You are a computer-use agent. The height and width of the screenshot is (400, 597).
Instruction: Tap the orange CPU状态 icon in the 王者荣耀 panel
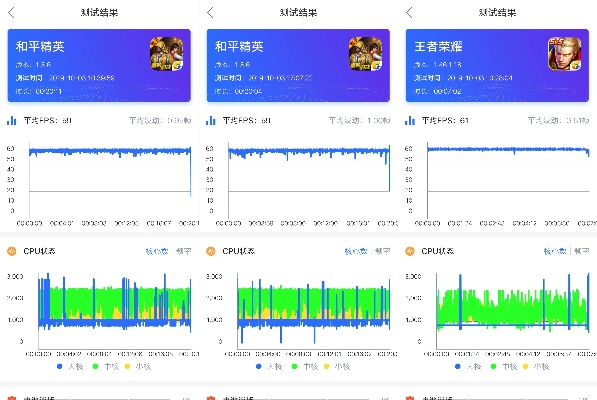tap(410, 251)
